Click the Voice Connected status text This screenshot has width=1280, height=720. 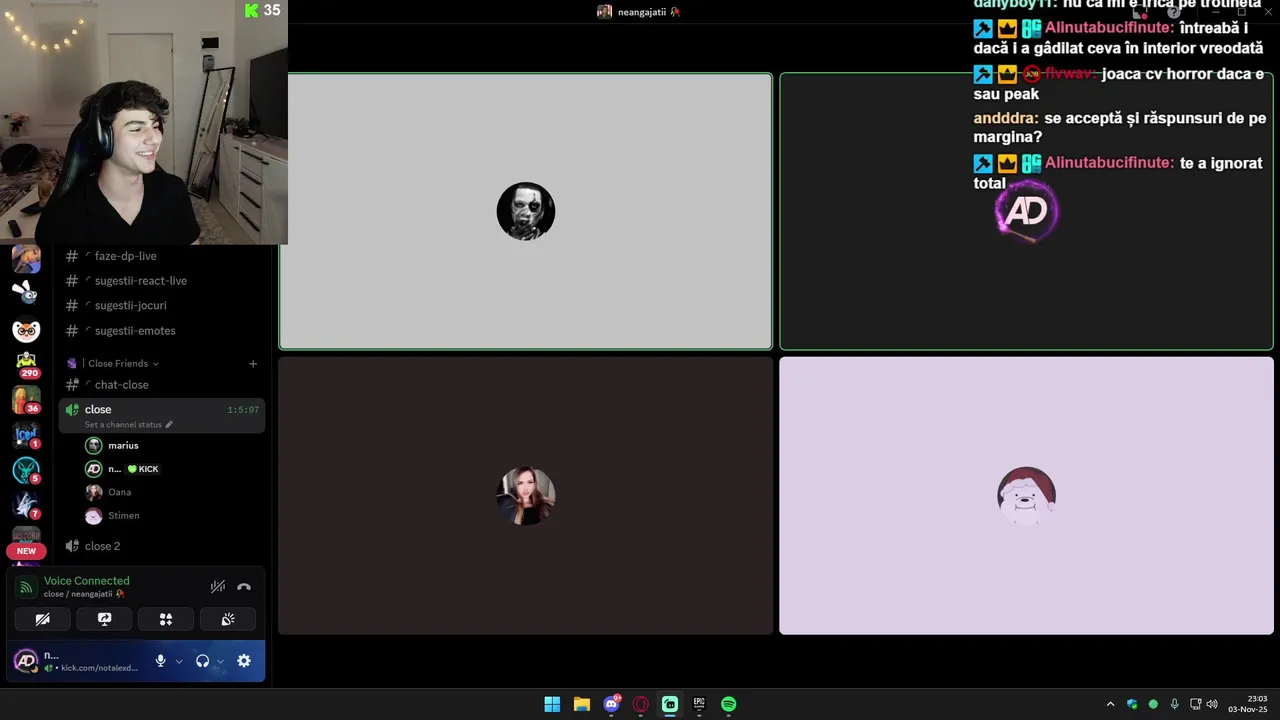[86, 581]
